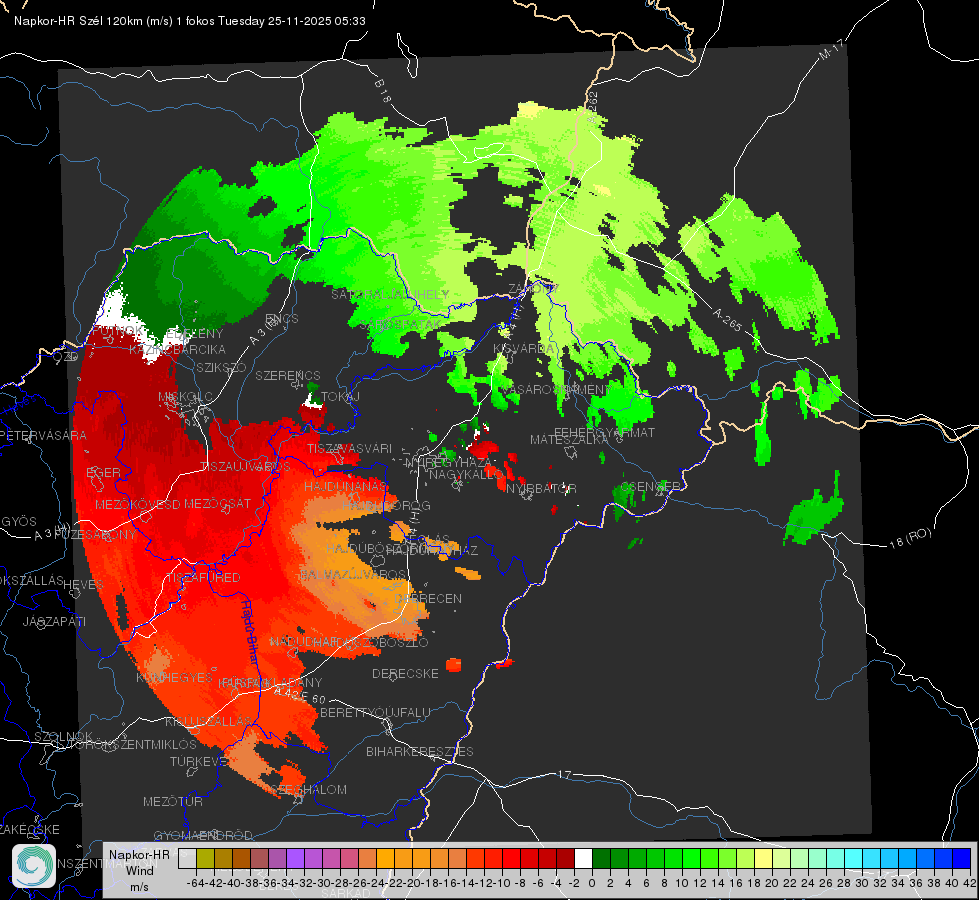Click the HAJDÚNÁNÁS city label
This screenshot has height=900, width=979.
point(345,486)
